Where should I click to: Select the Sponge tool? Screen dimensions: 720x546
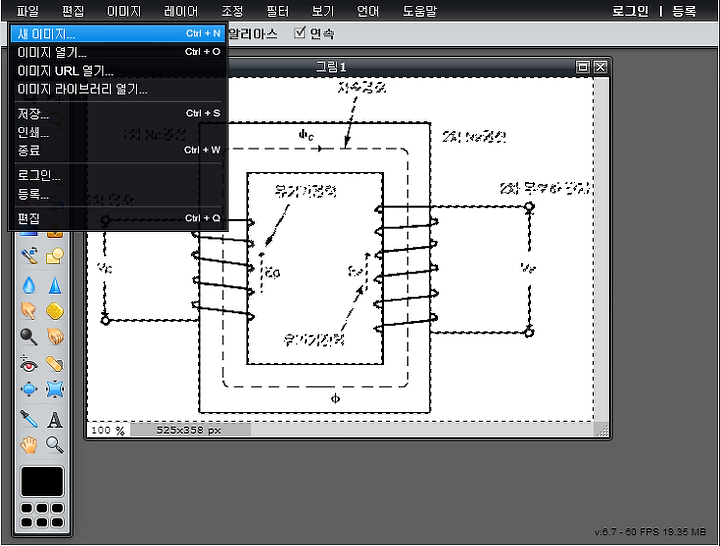click(x=55, y=311)
